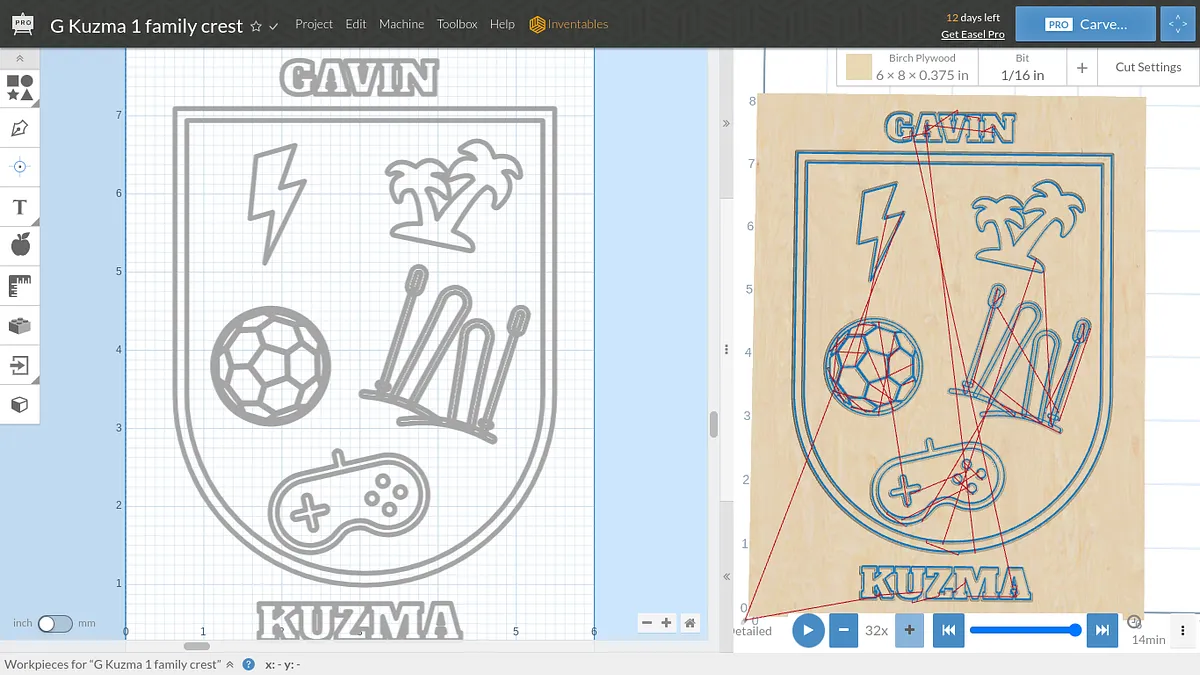Click the canvas vertical scrollbar

[714, 424]
